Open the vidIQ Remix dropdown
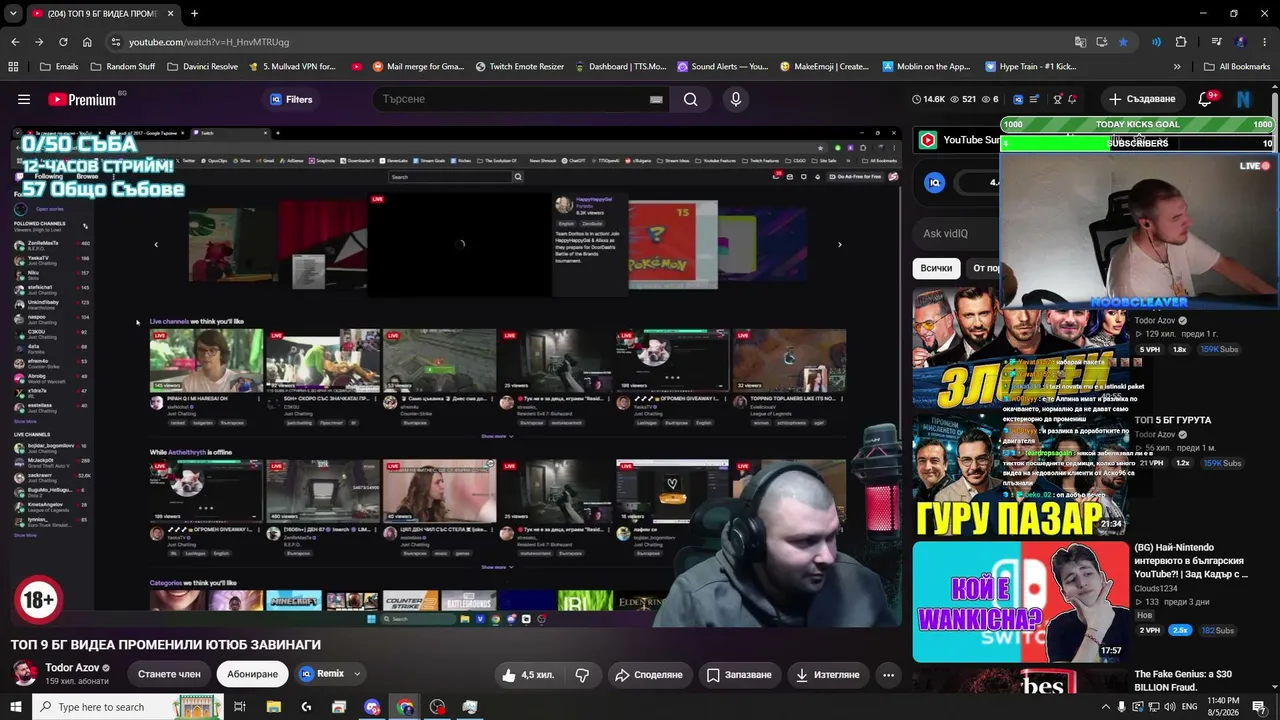The image size is (1280, 720). click(x=330, y=674)
